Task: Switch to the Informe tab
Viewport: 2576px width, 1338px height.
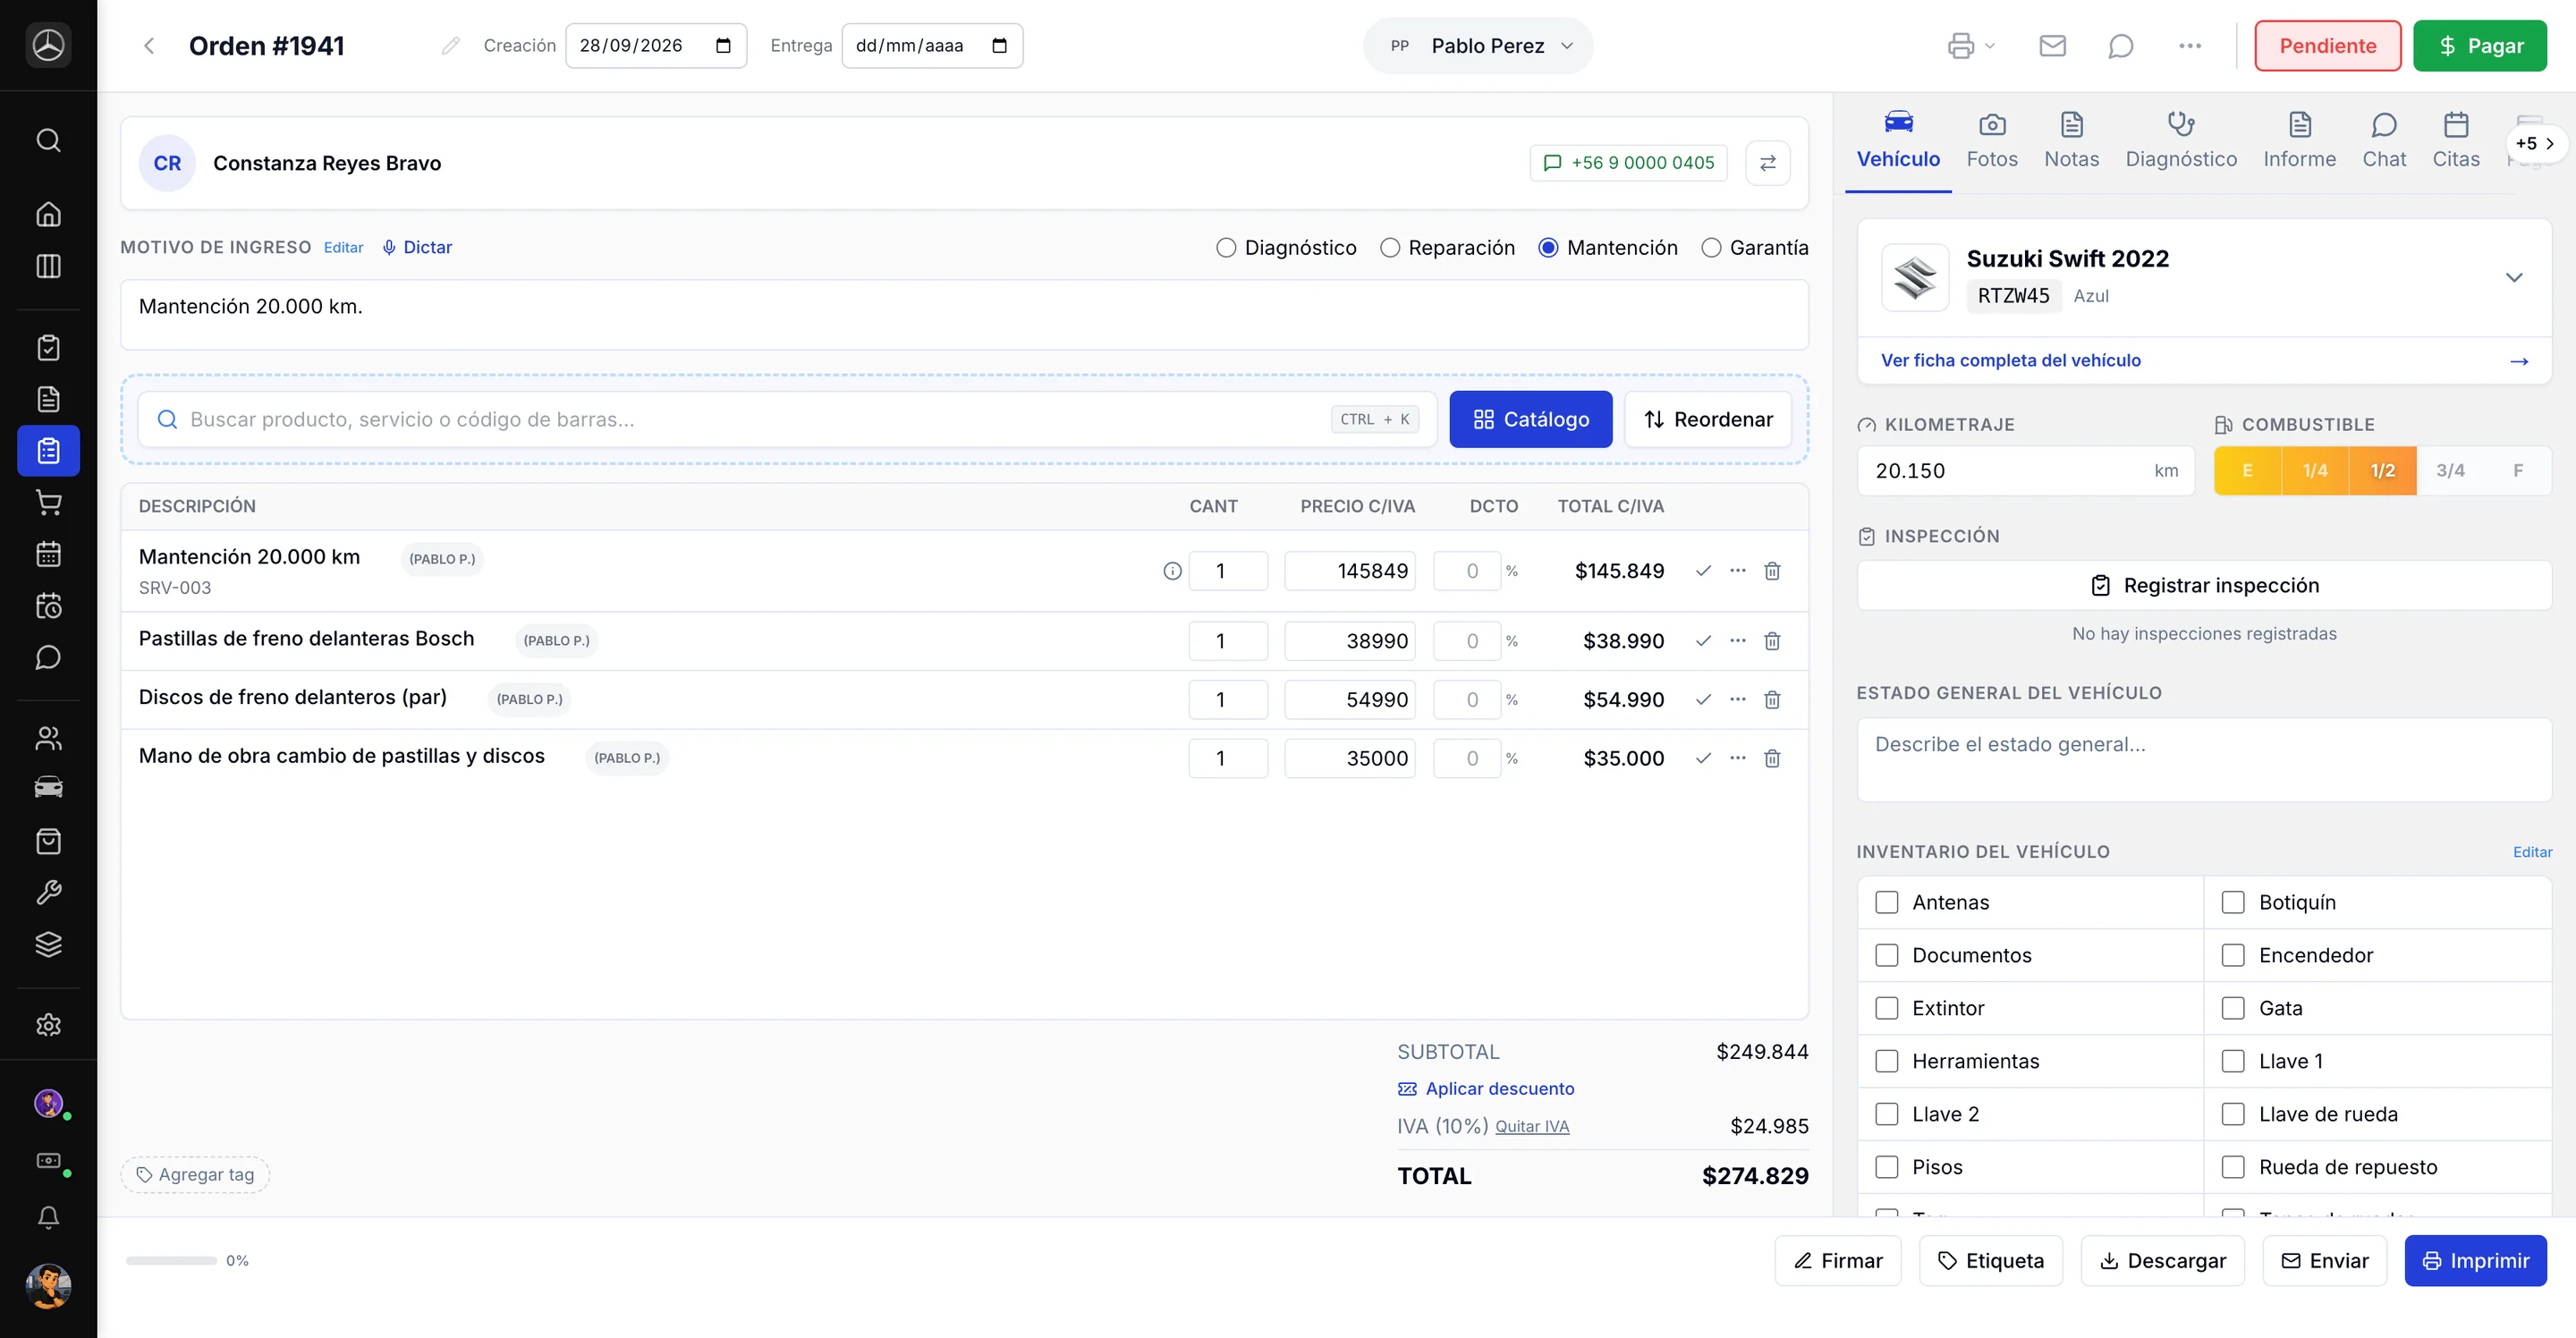Action: [x=2299, y=141]
